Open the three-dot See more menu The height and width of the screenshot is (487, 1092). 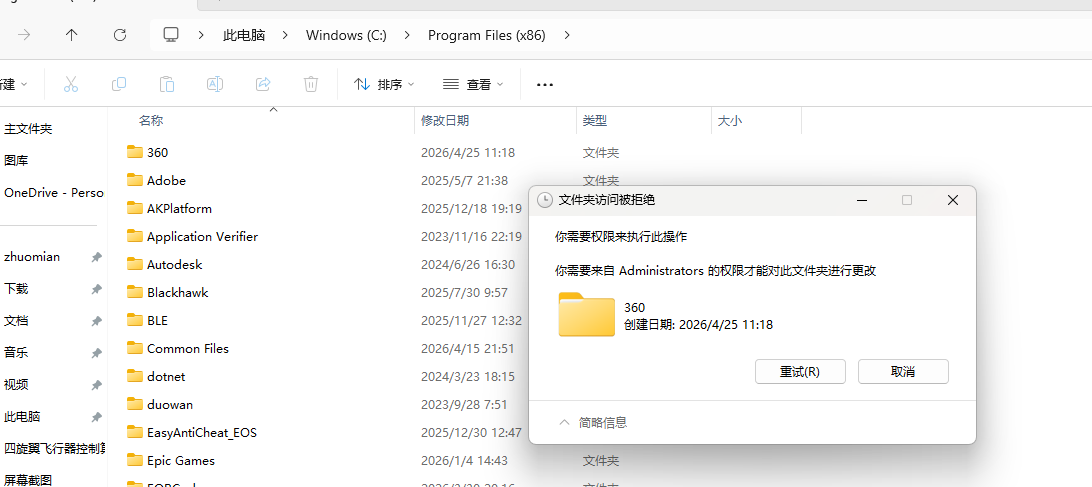[545, 85]
